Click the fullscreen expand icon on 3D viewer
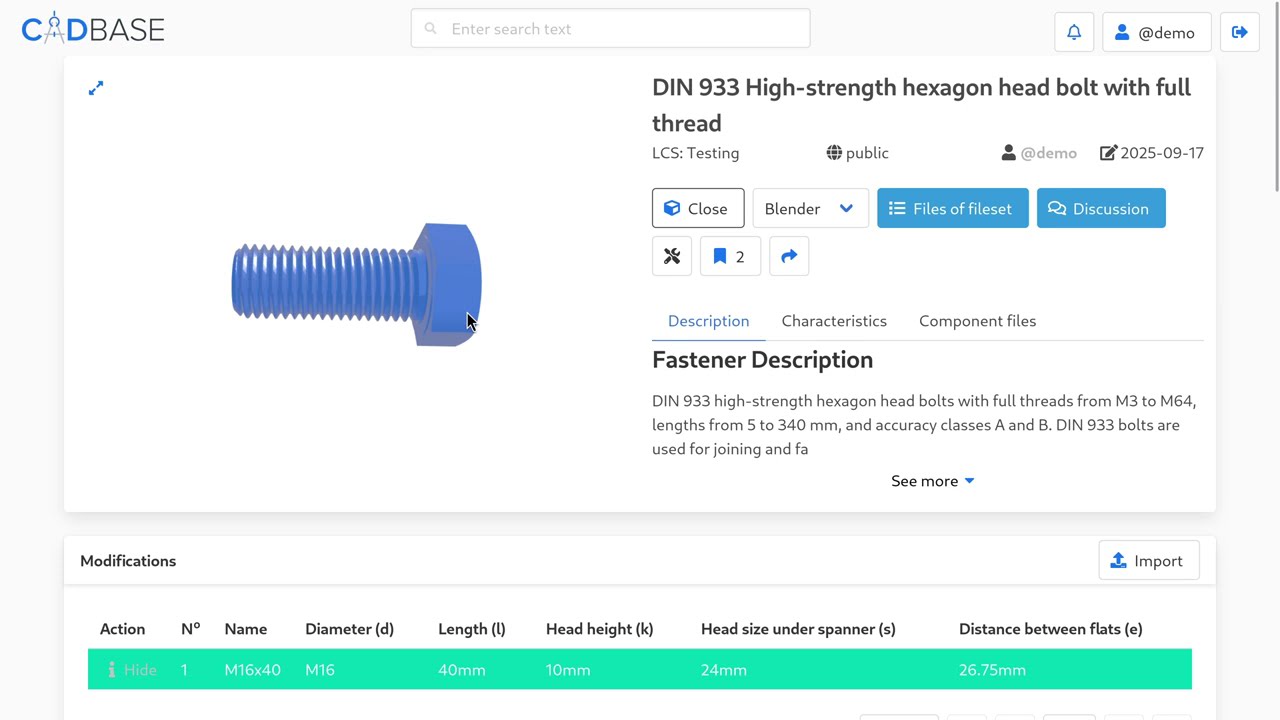The height and width of the screenshot is (720, 1280). coord(96,89)
